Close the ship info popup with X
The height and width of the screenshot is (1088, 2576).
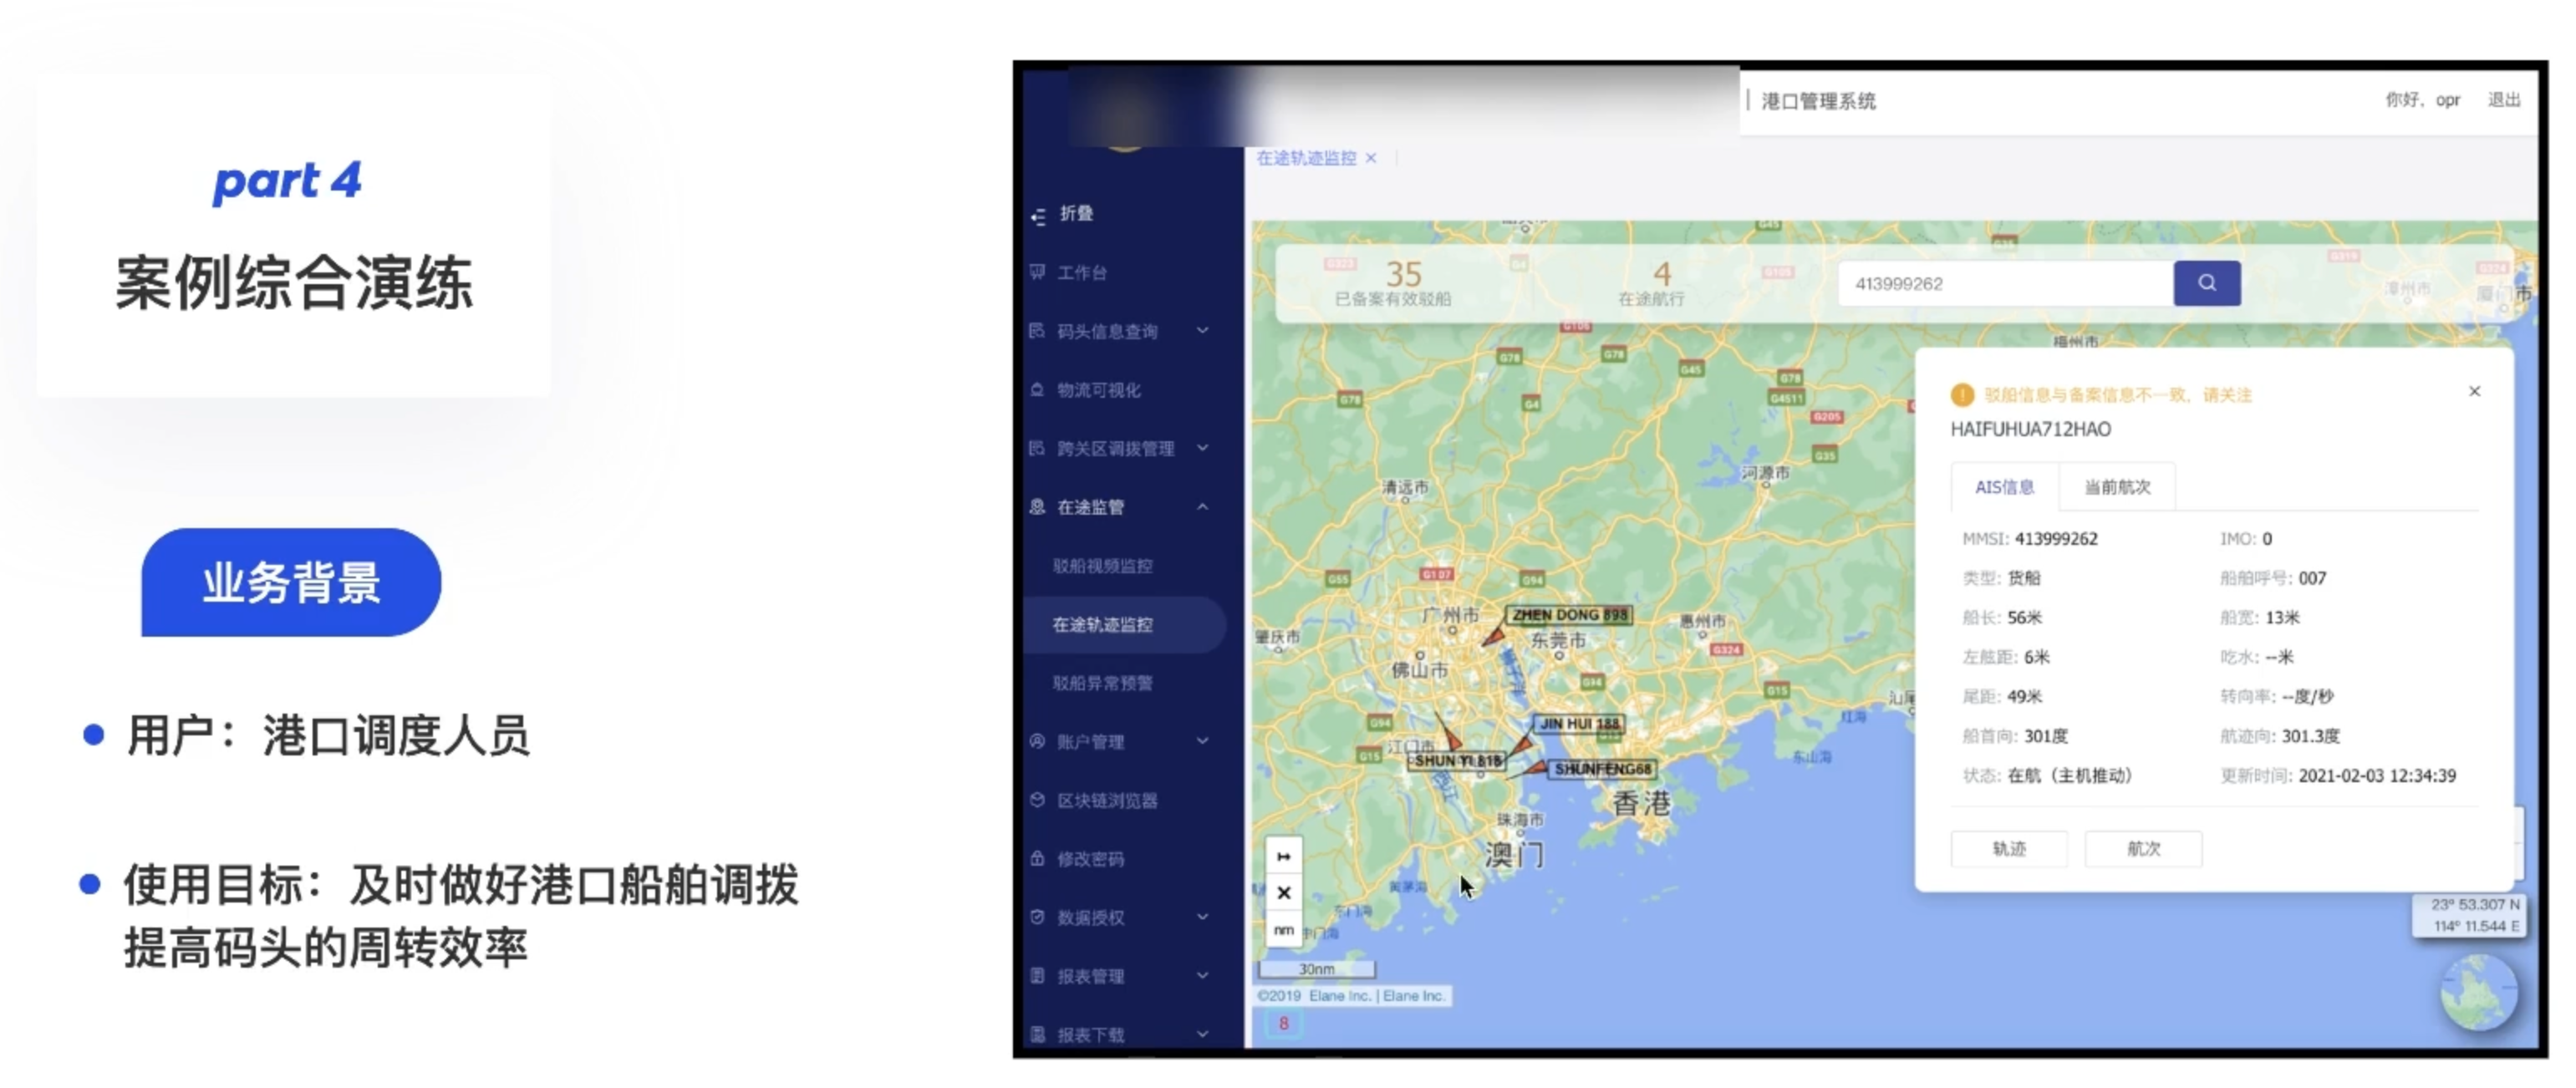pos(2474,391)
